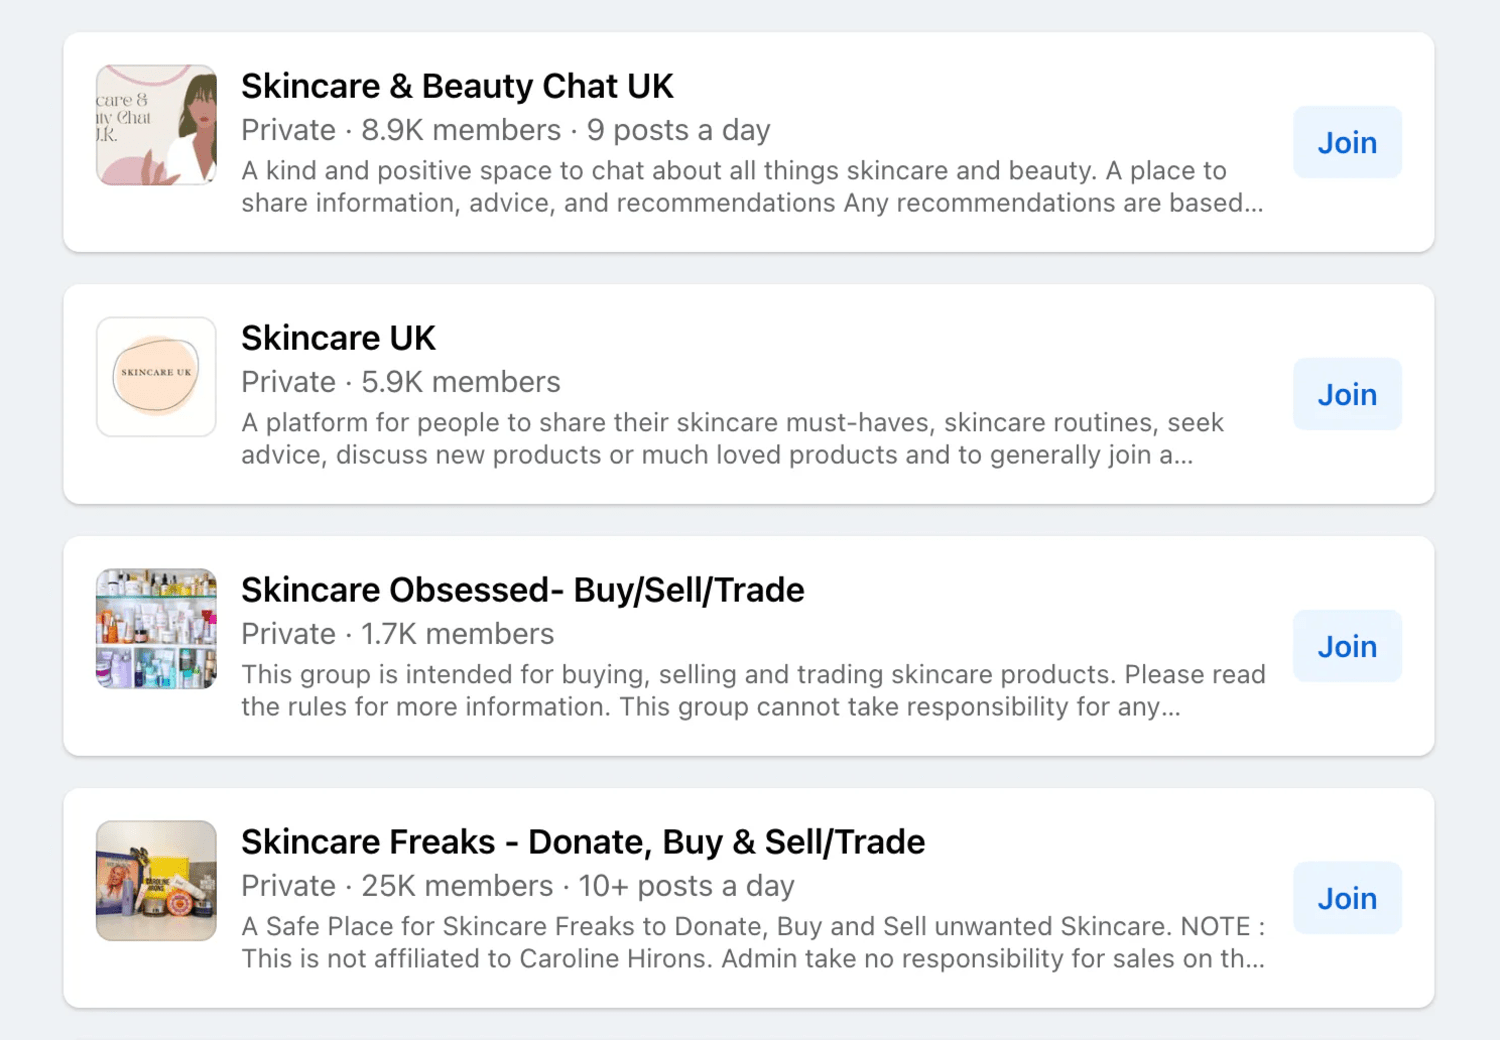Open the Skincare UK group title
Viewport: 1500px width, 1040px height.
(x=338, y=338)
